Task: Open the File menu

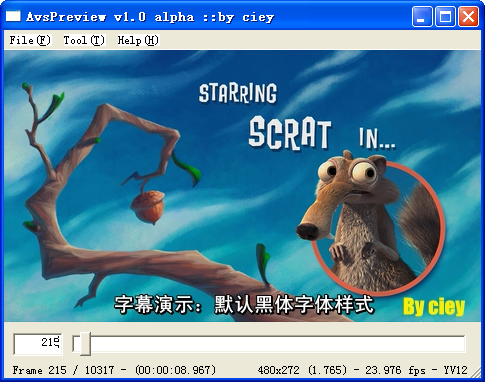Action: pyautogui.click(x=30, y=40)
